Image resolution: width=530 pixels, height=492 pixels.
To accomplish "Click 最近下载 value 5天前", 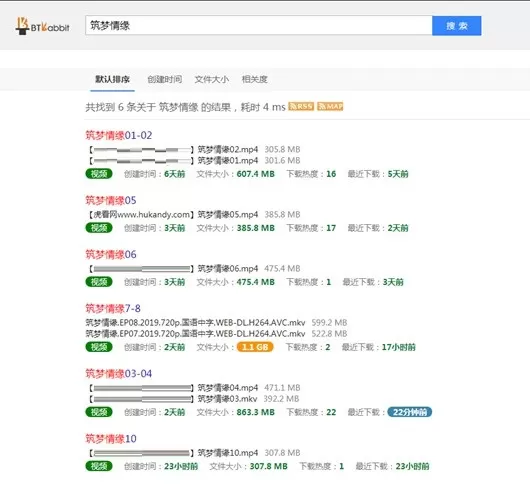I will (398, 174).
